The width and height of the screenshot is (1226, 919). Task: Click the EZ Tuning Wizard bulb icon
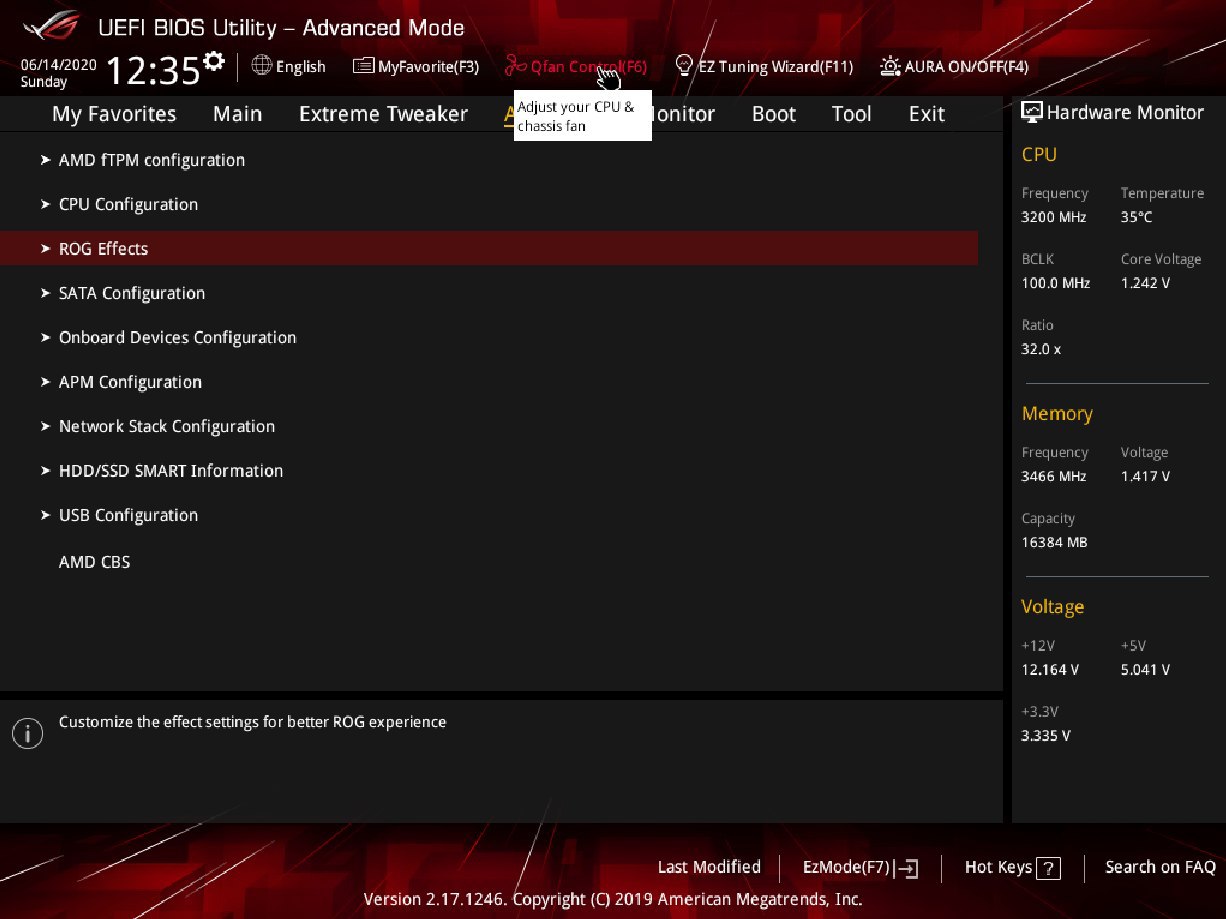(684, 66)
